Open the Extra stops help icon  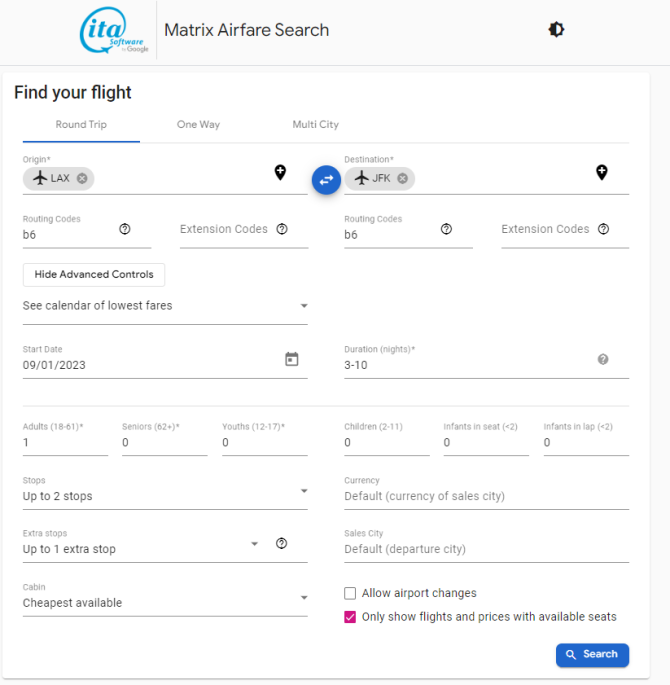[x=282, y=543]
